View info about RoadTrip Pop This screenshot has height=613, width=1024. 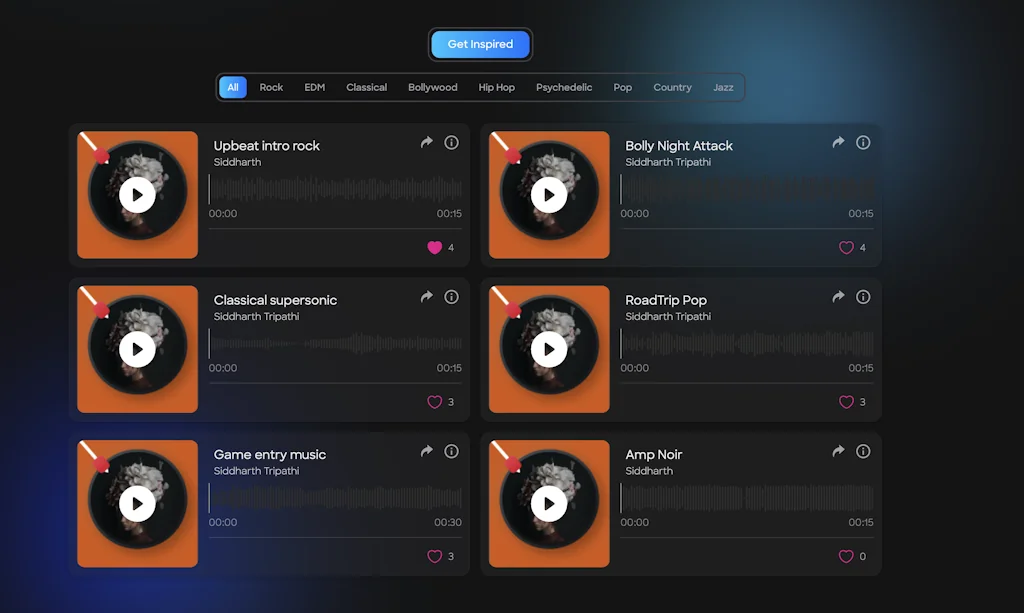863,297
